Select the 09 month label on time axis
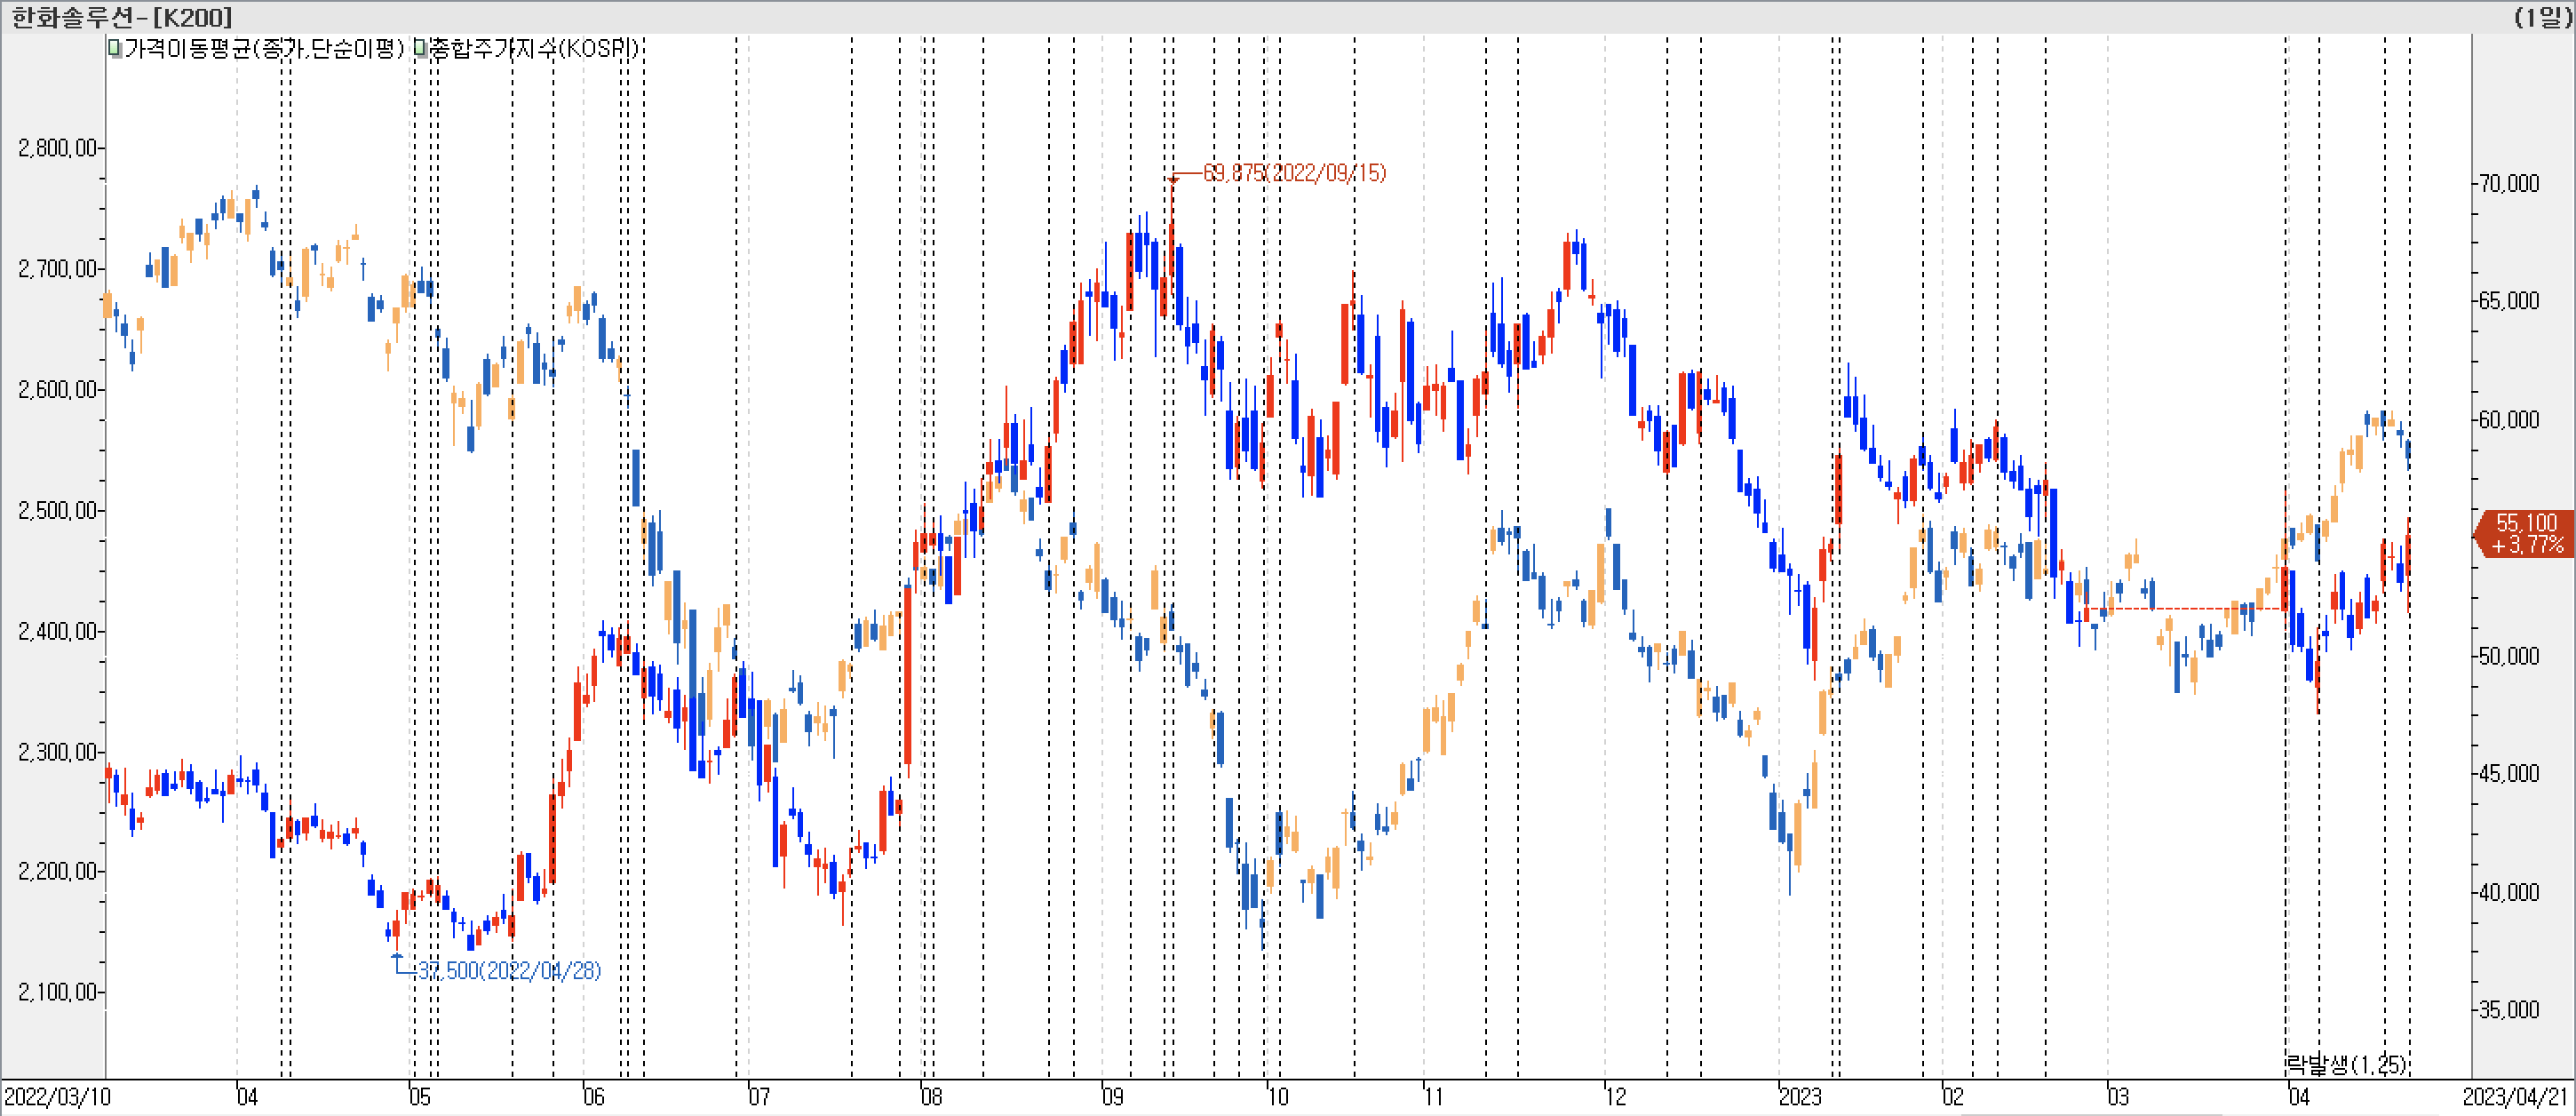Viewport: 2576px width, 1116px height. pyautogui.click(x=1113, y=1097)
